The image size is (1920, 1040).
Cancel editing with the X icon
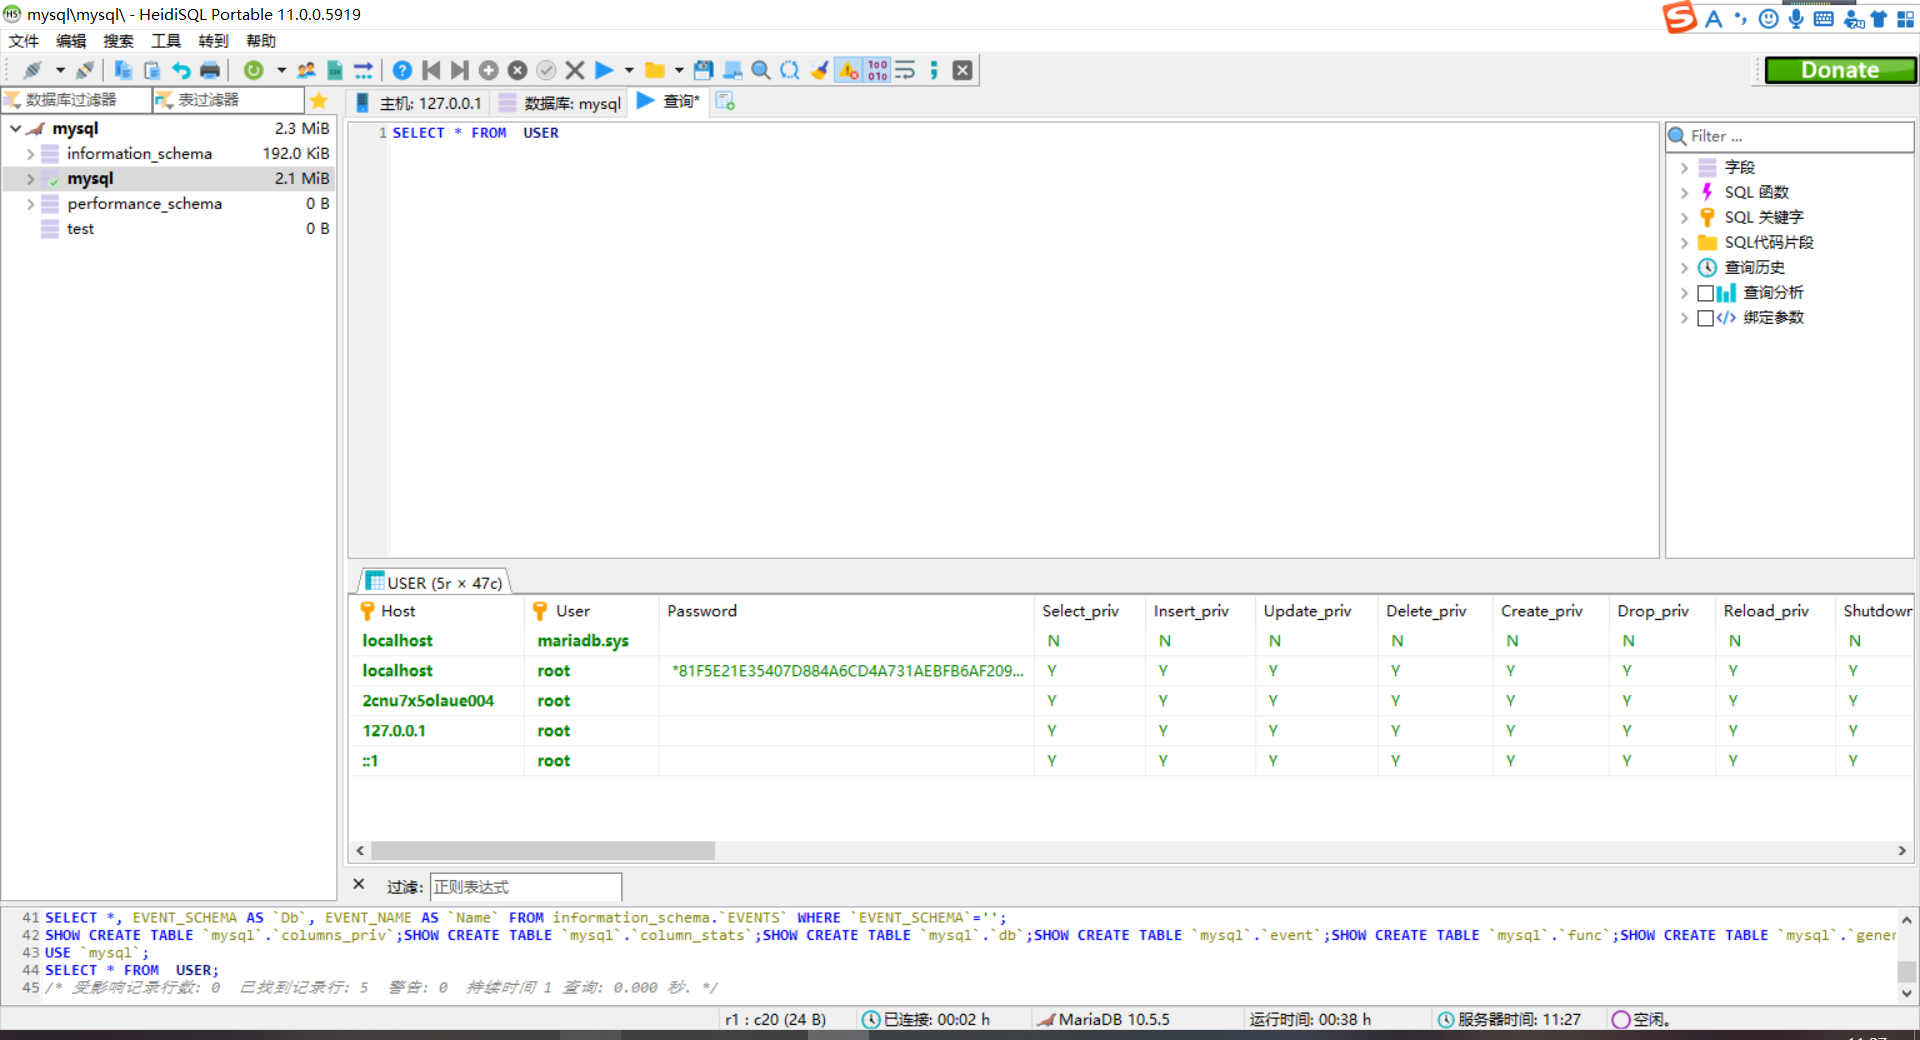point(575,70)
